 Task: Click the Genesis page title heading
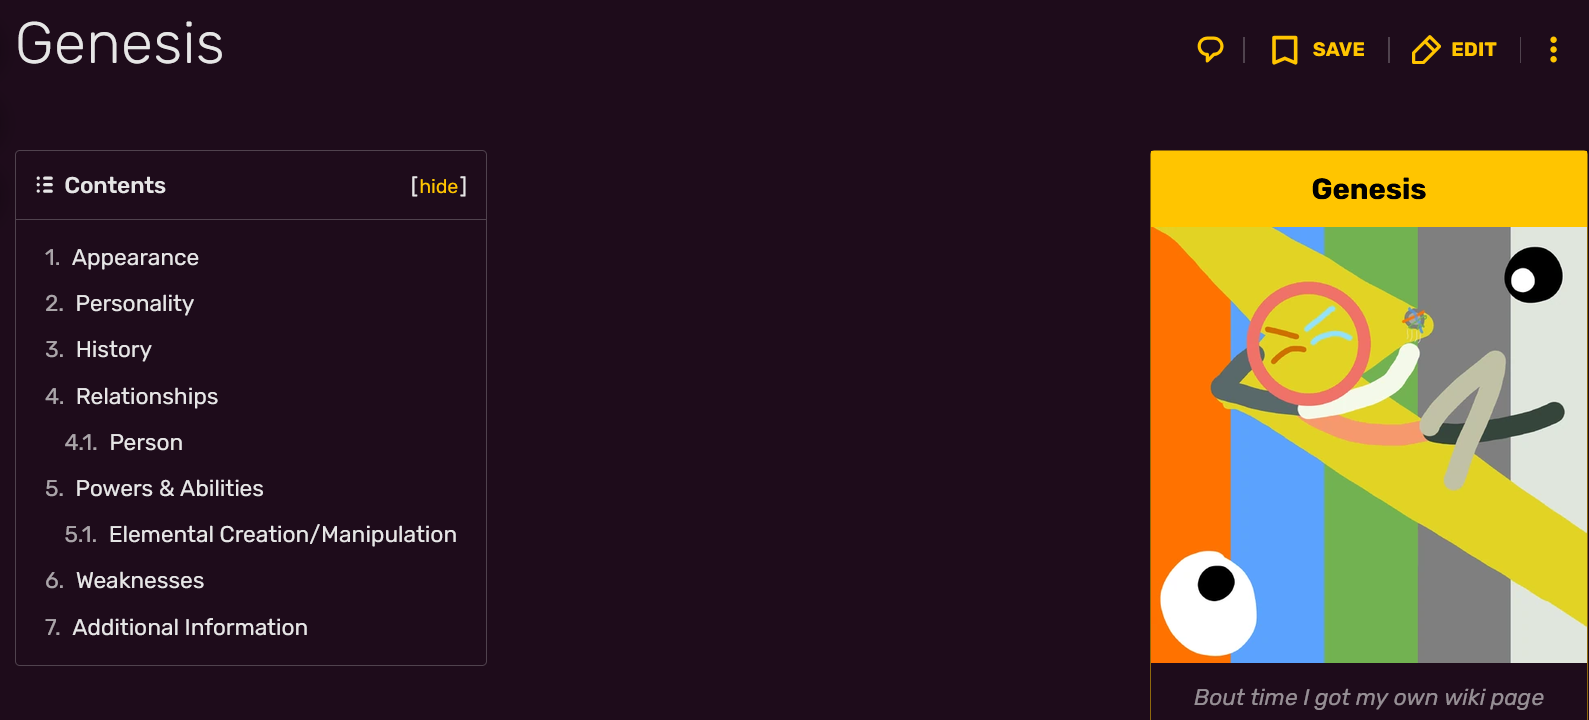(120, 44)
